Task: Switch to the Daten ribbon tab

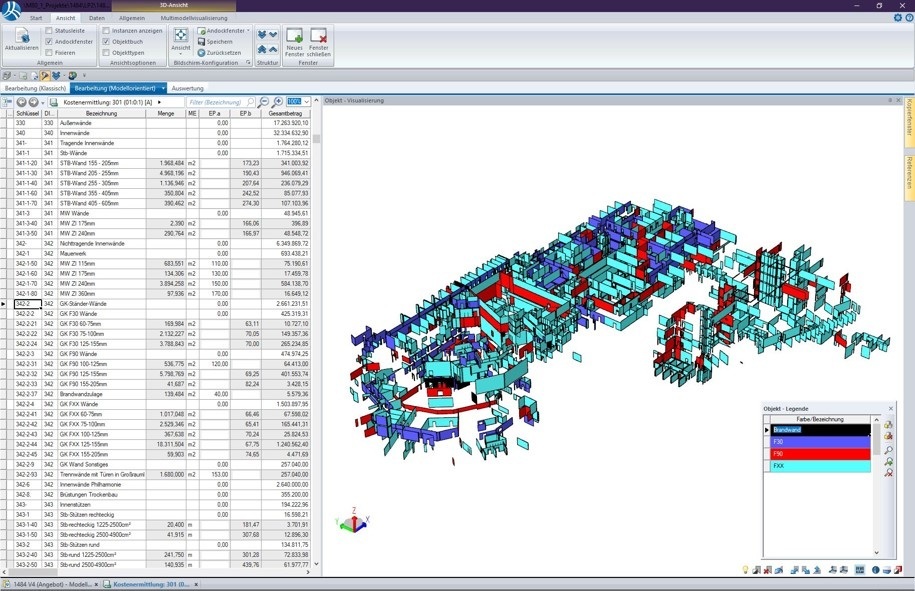Action: click(x=96, y=18)
